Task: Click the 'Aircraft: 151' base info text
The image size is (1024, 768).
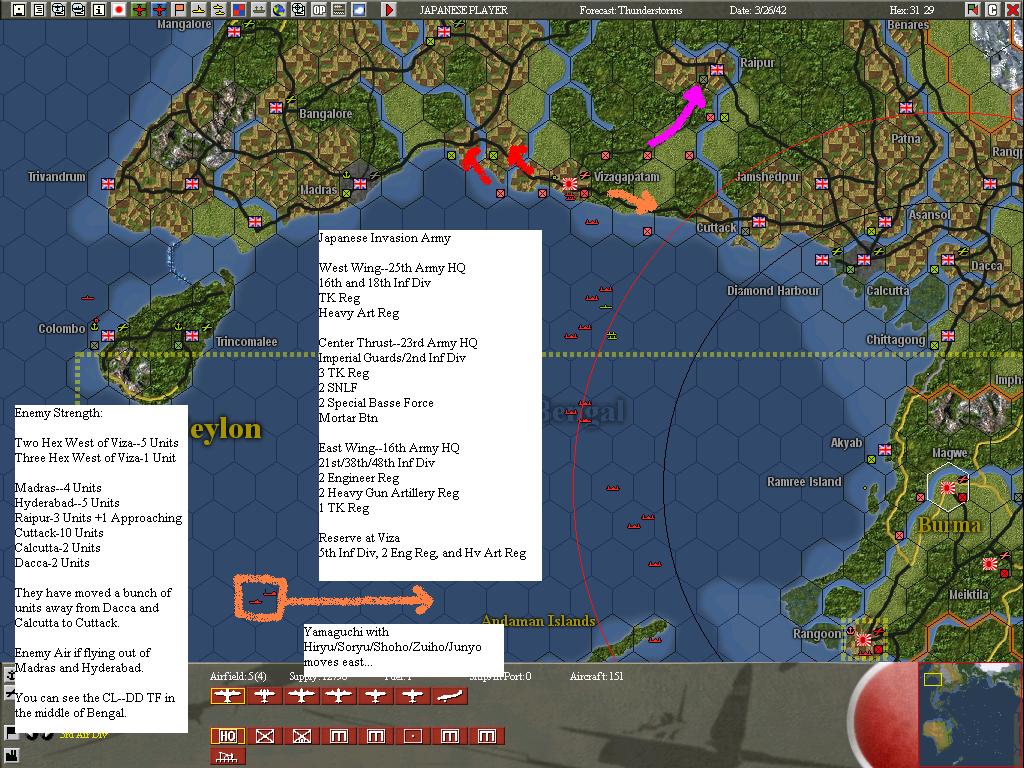Action: [596, 676]
